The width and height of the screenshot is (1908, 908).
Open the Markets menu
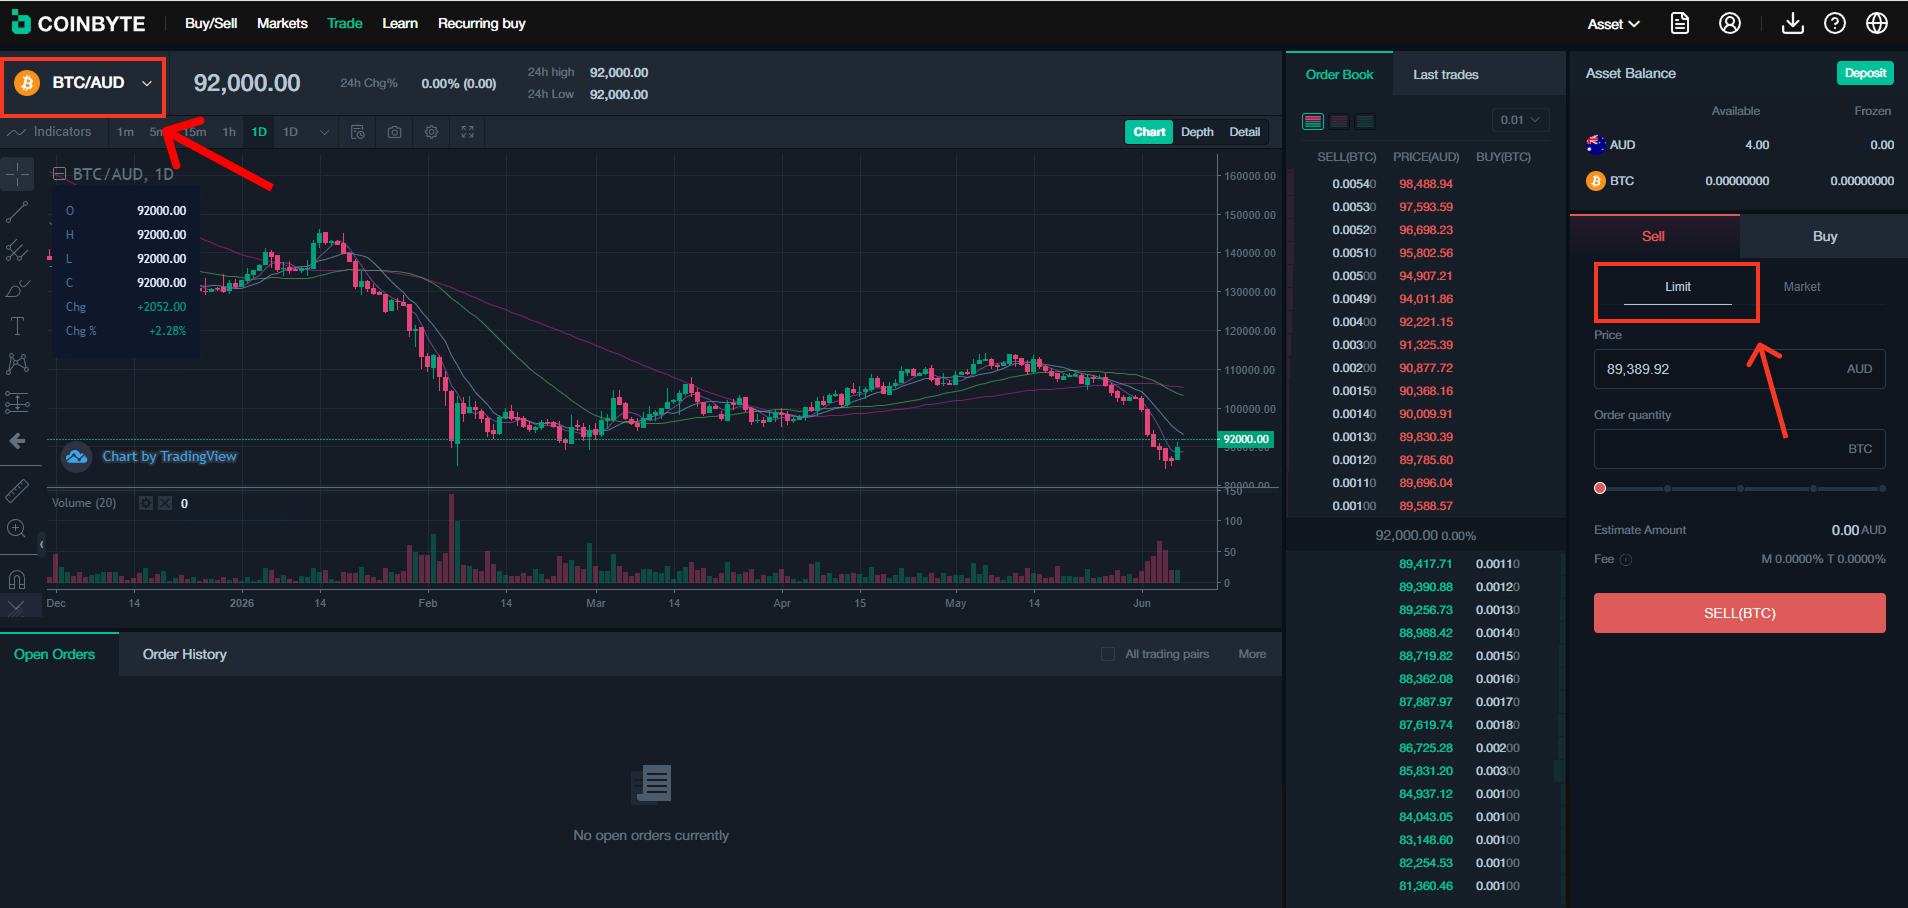(x=282, y=23)
